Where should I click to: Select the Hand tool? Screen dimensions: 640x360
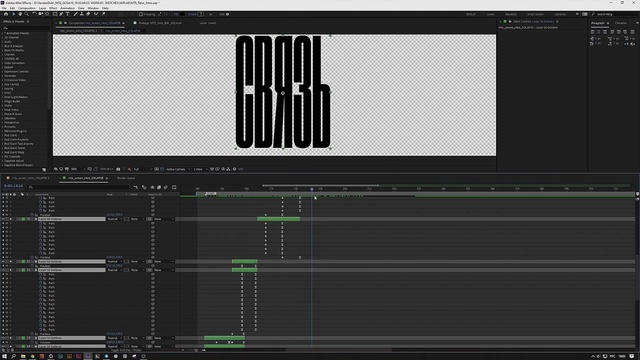click(20, 14)
